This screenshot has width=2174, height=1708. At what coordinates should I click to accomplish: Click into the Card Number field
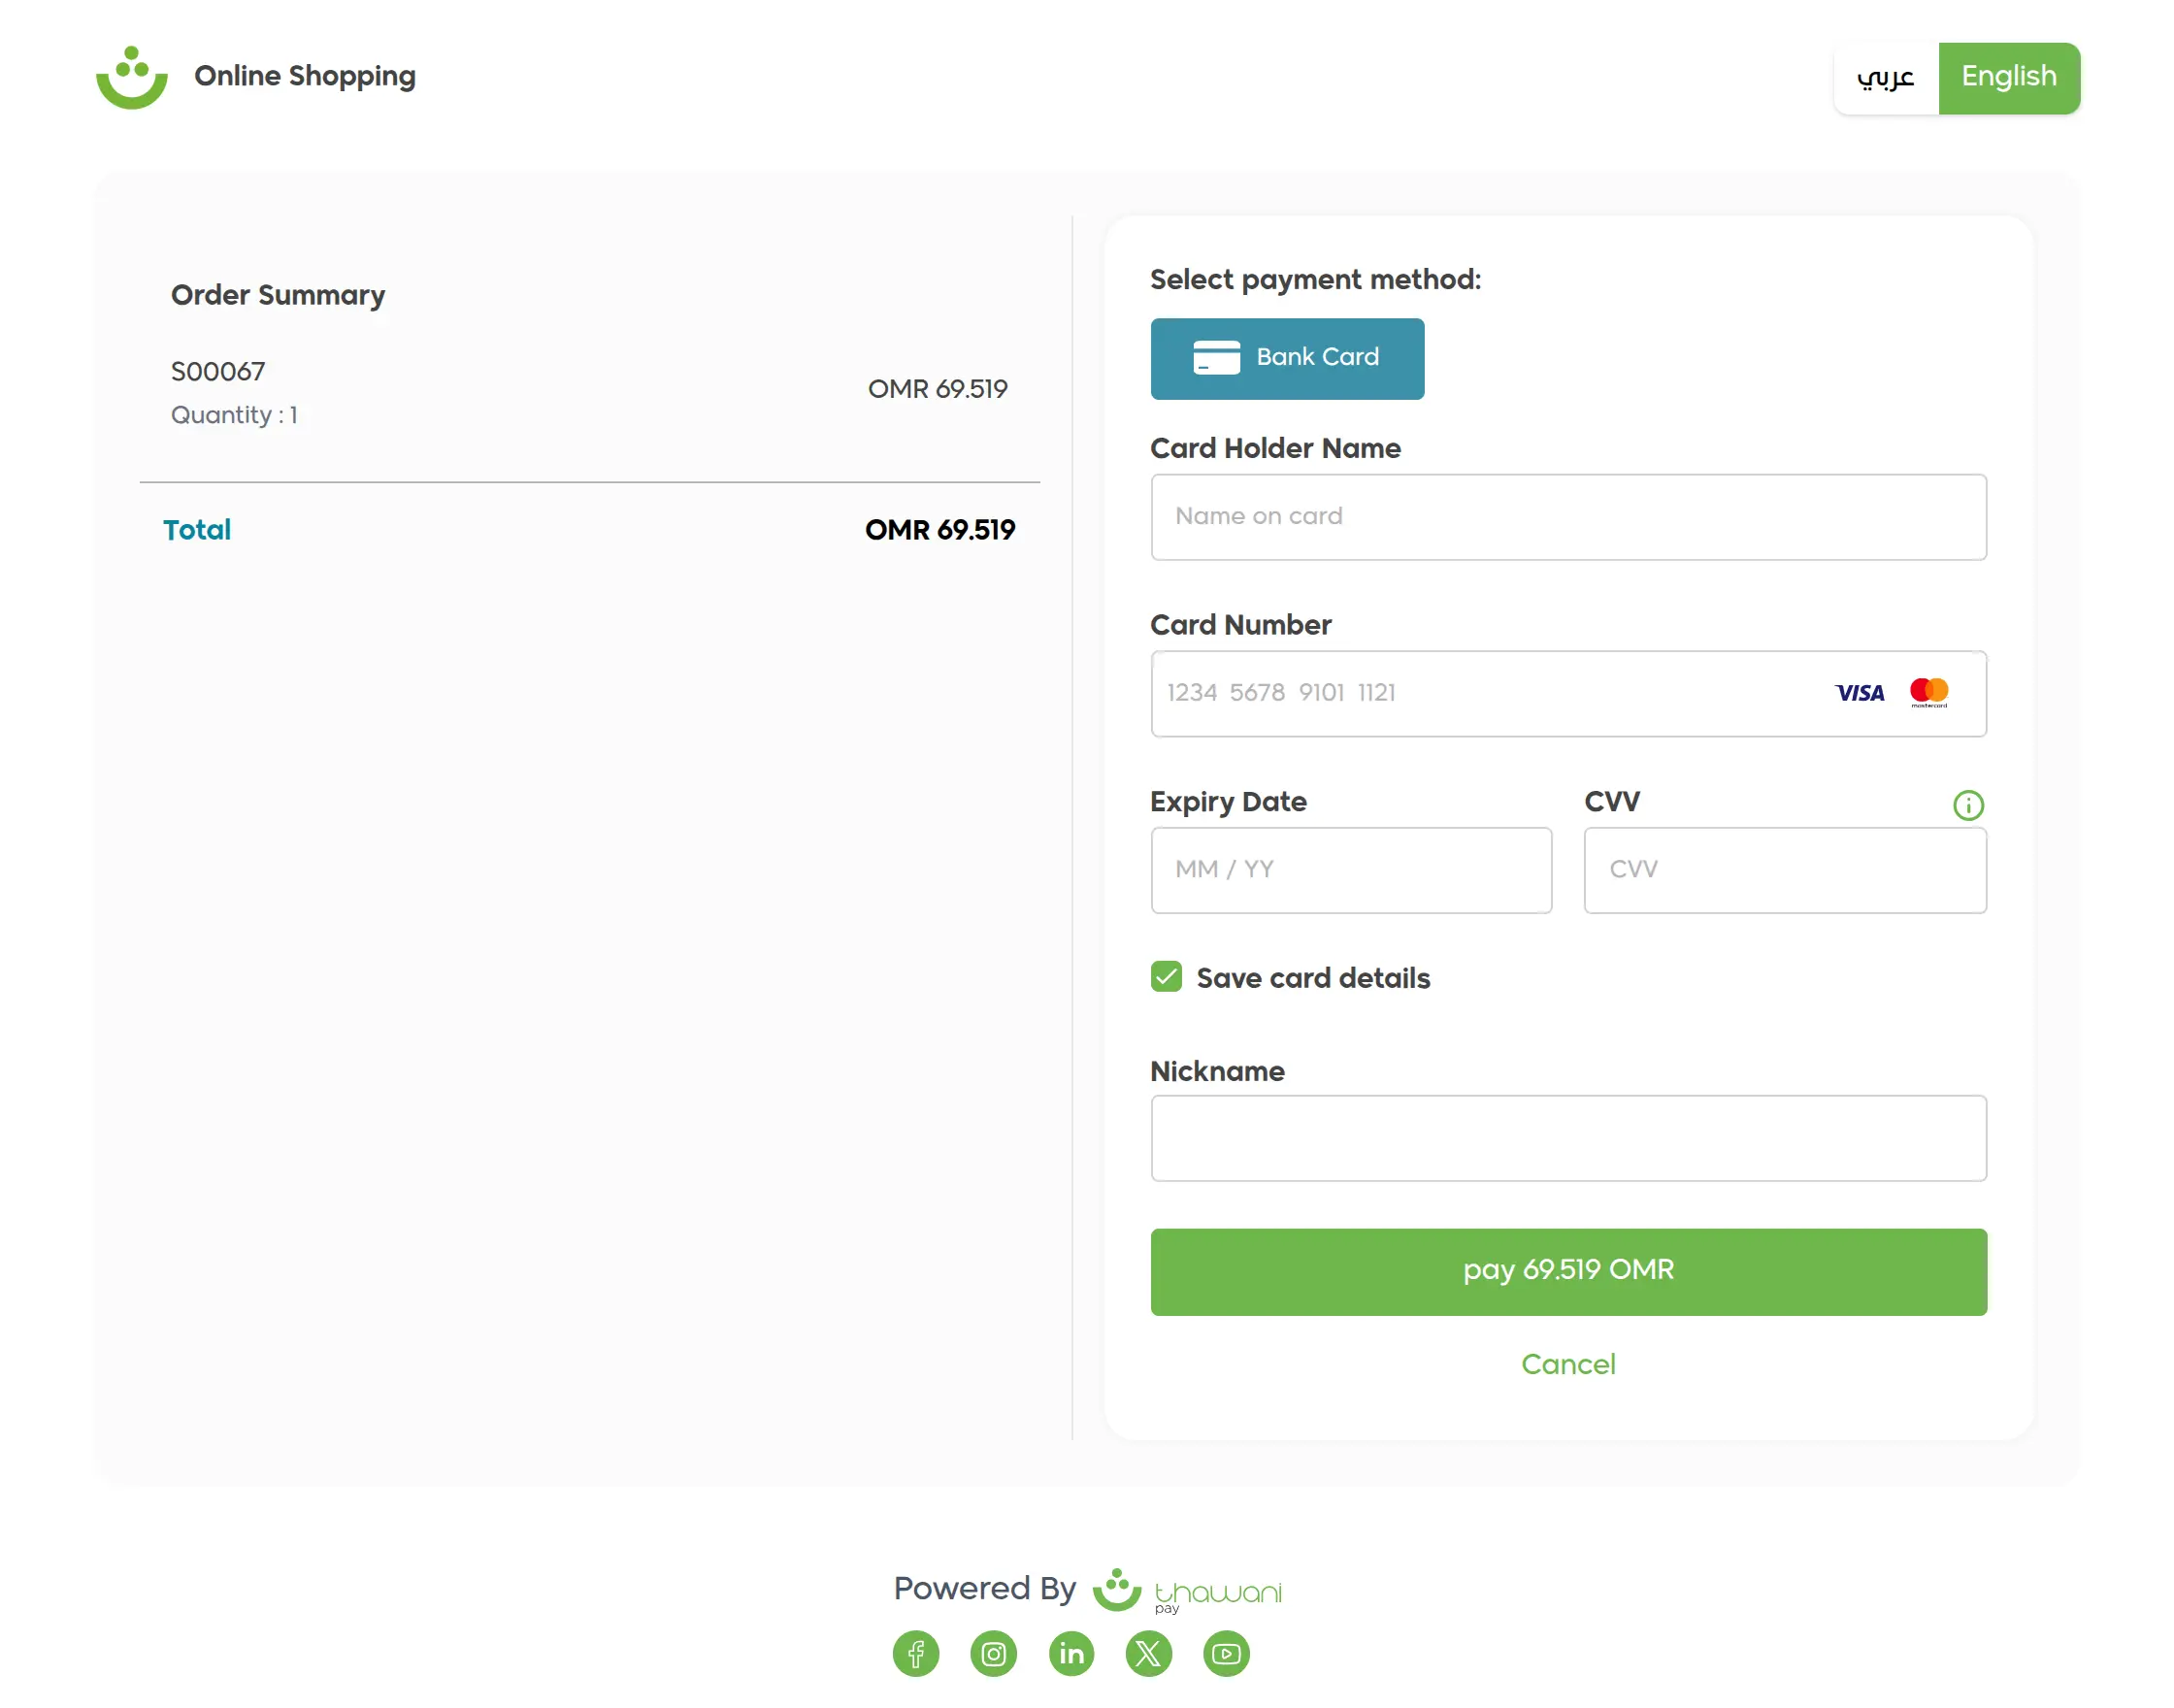click(1480, 693)
